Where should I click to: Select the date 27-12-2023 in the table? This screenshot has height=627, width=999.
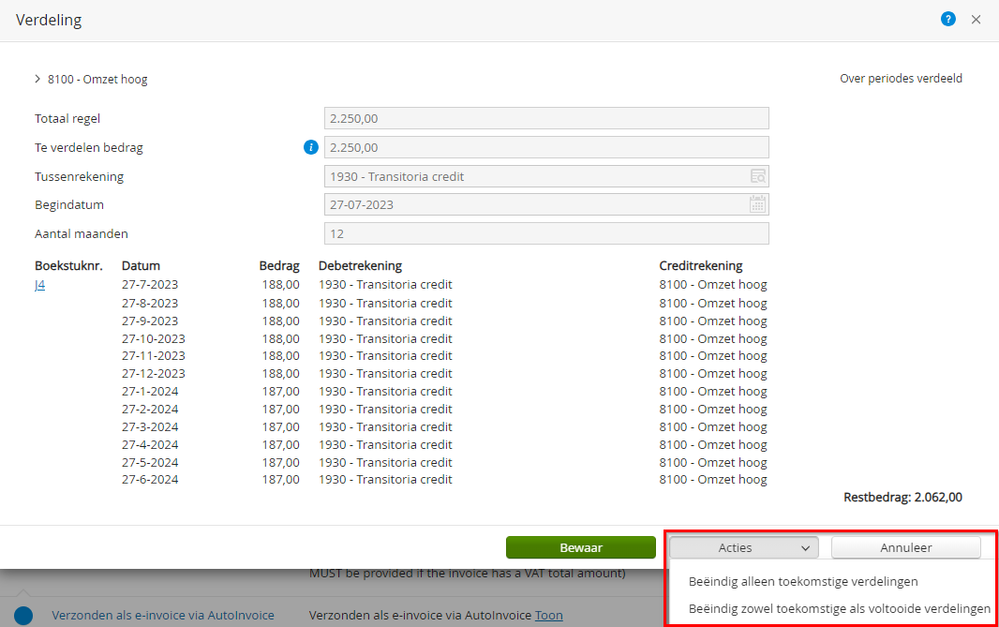point(154,373)
